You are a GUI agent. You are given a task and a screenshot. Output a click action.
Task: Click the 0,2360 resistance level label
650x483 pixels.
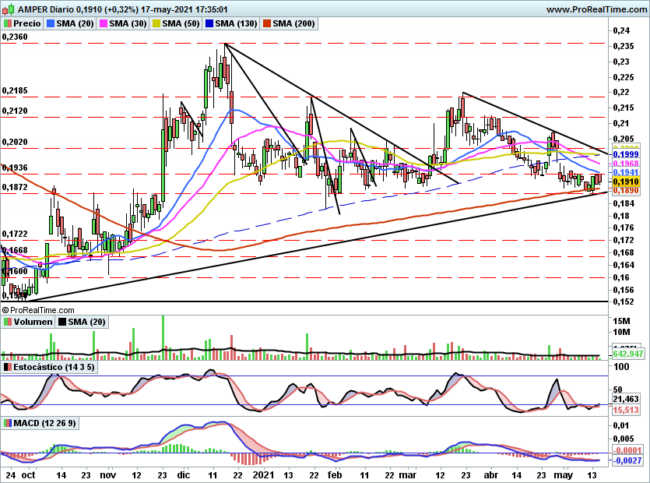coord(15,37)
